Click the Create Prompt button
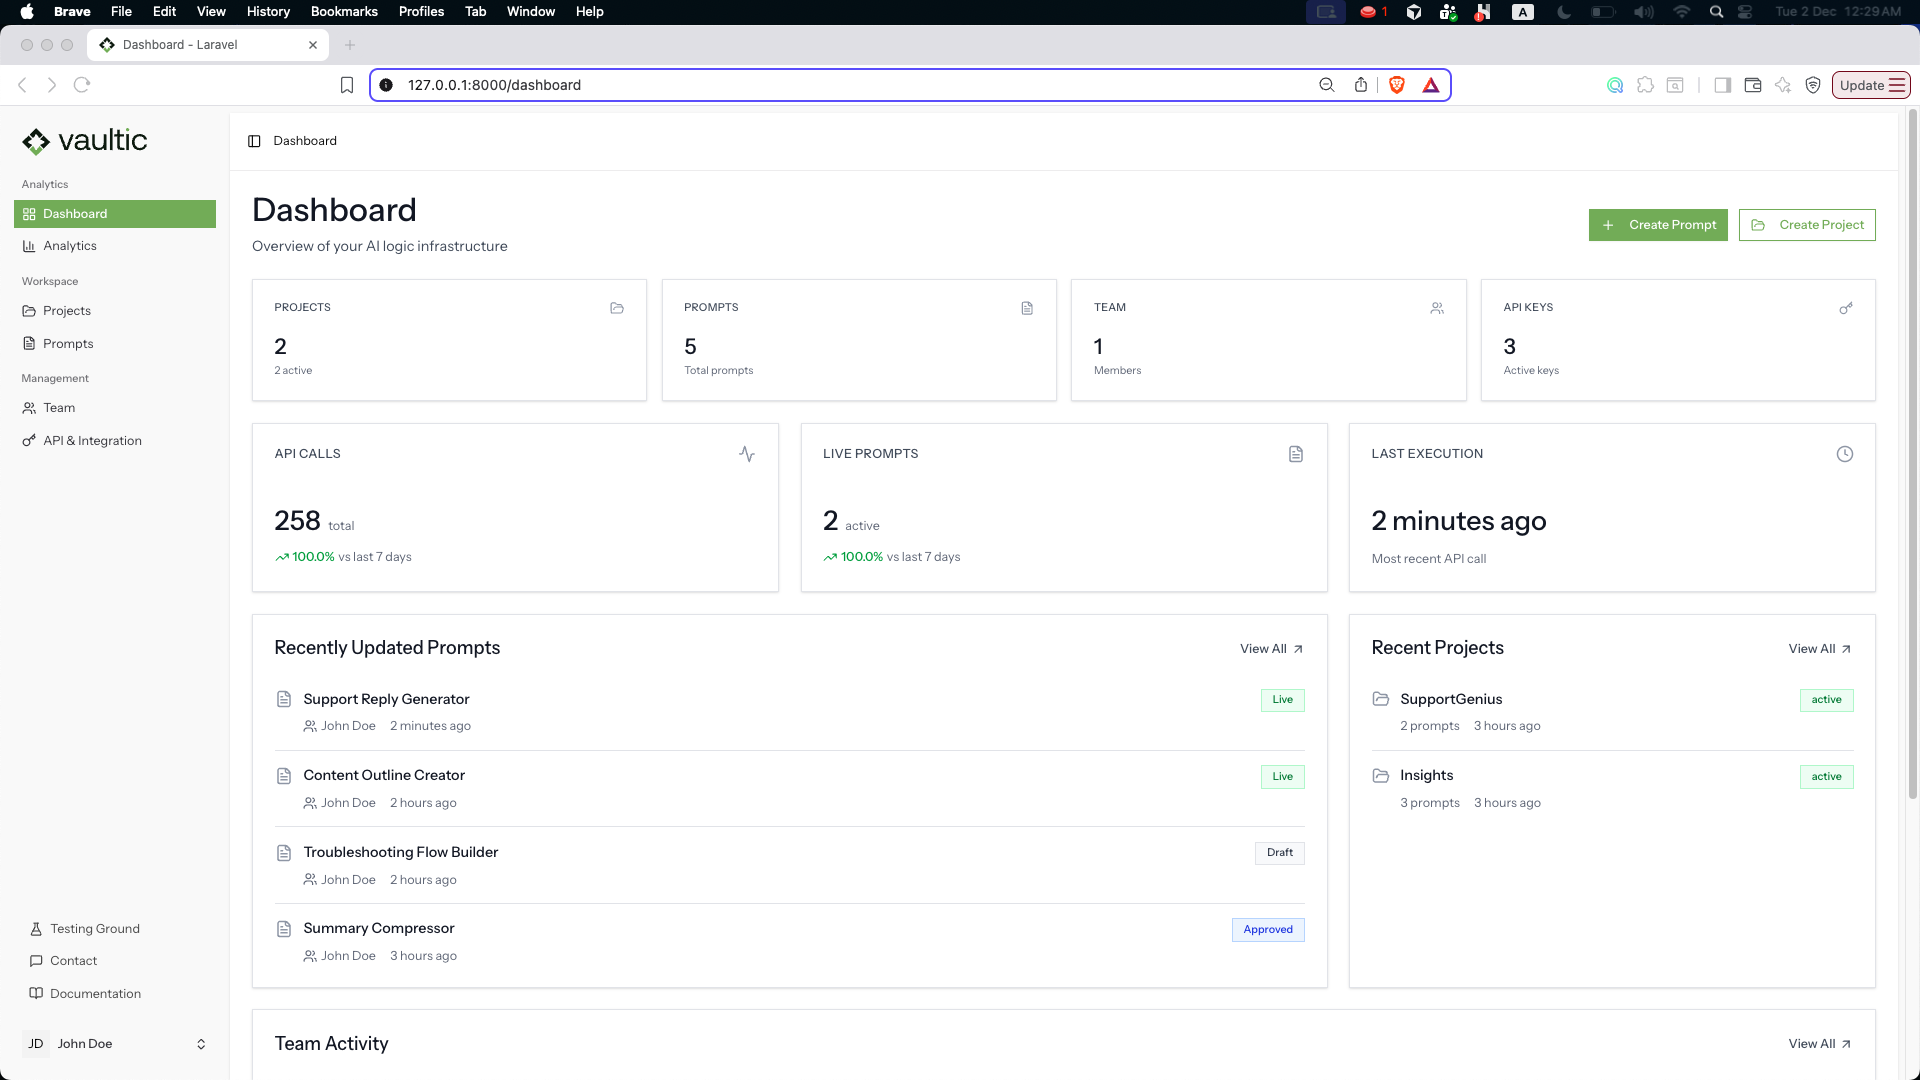Screen dimensions: 1920x1080 [x=1658, y=225]
